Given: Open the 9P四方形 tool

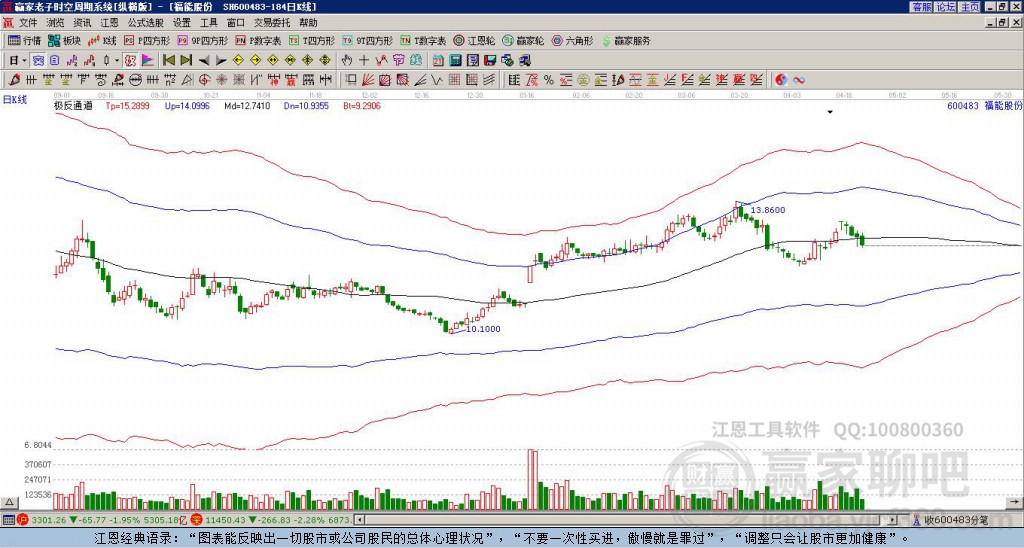Looking at the screenshot, I should coord(202,40).
